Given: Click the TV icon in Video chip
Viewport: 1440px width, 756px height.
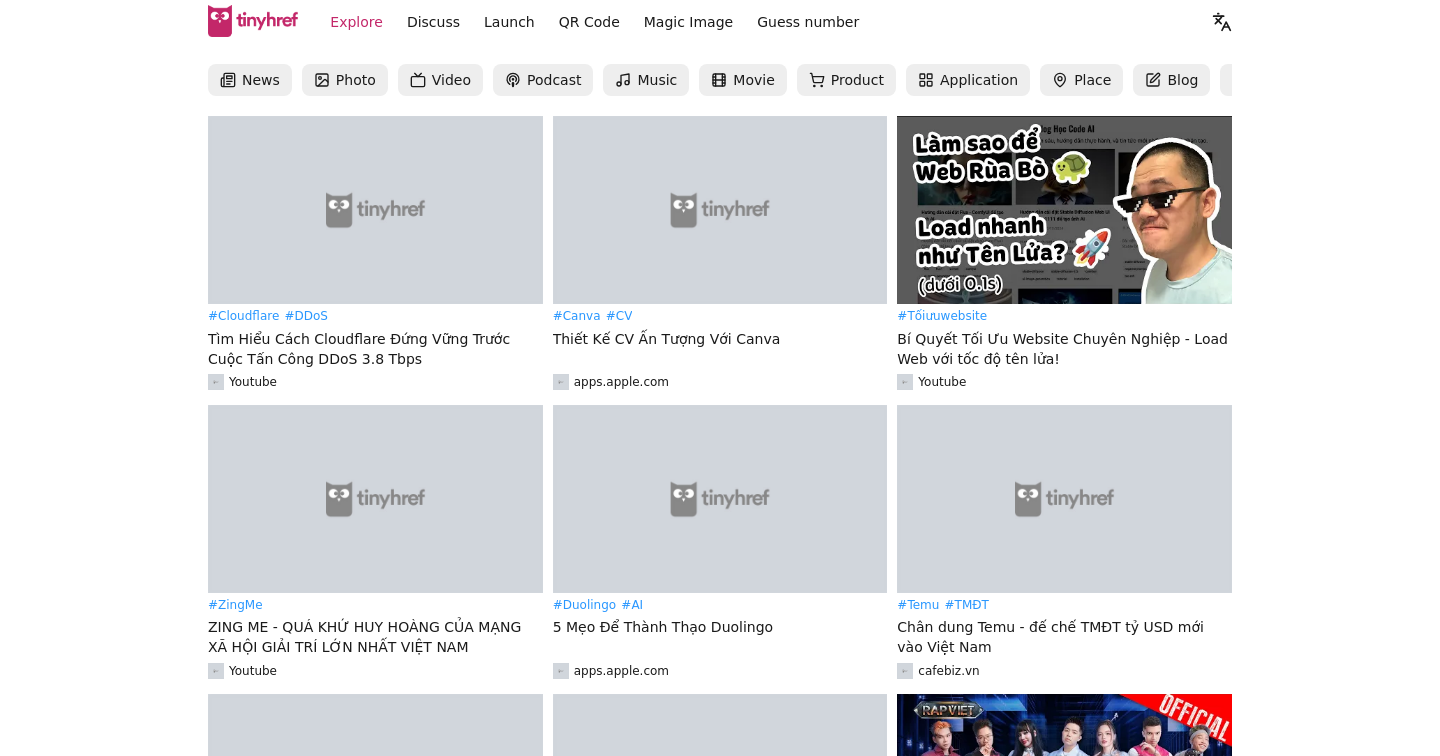Looking at the screenshot, I should click(418, 80).
